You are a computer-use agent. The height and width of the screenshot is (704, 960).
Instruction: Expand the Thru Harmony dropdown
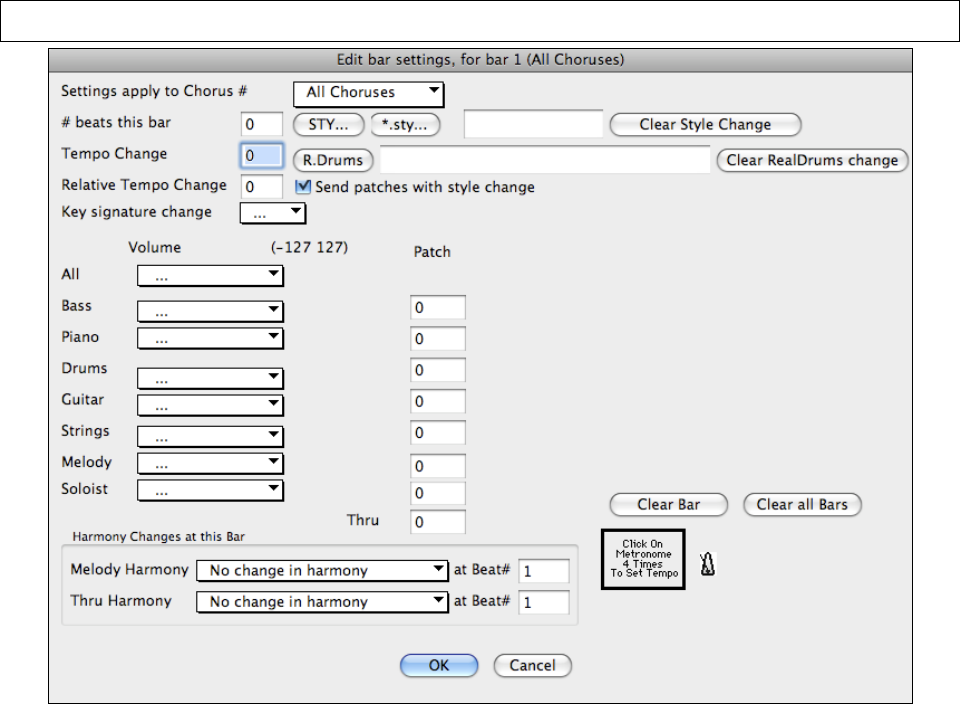point(322,602)
